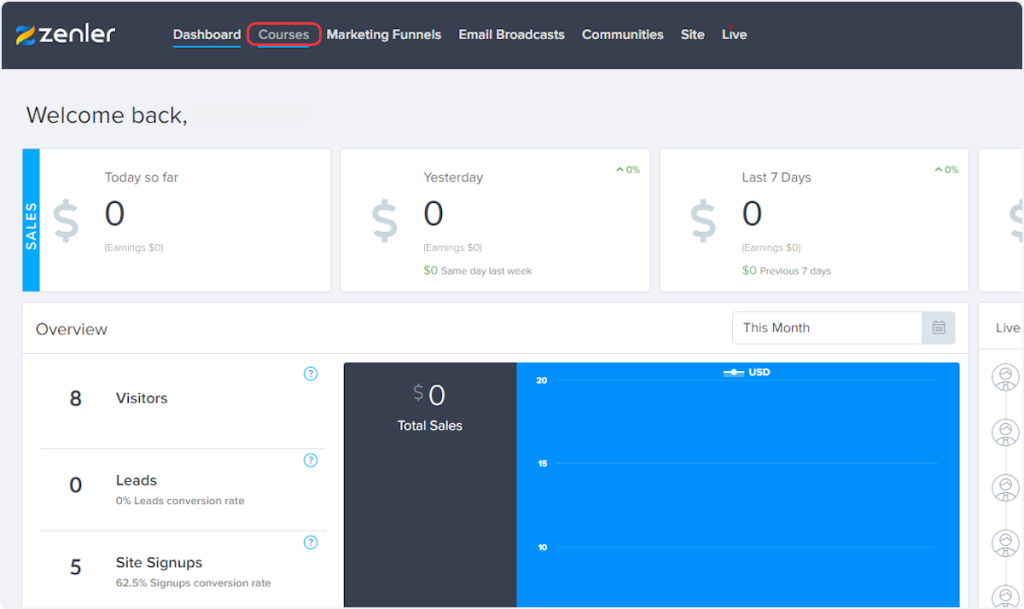Switch to the Communities section

click(x=622, y=35)
